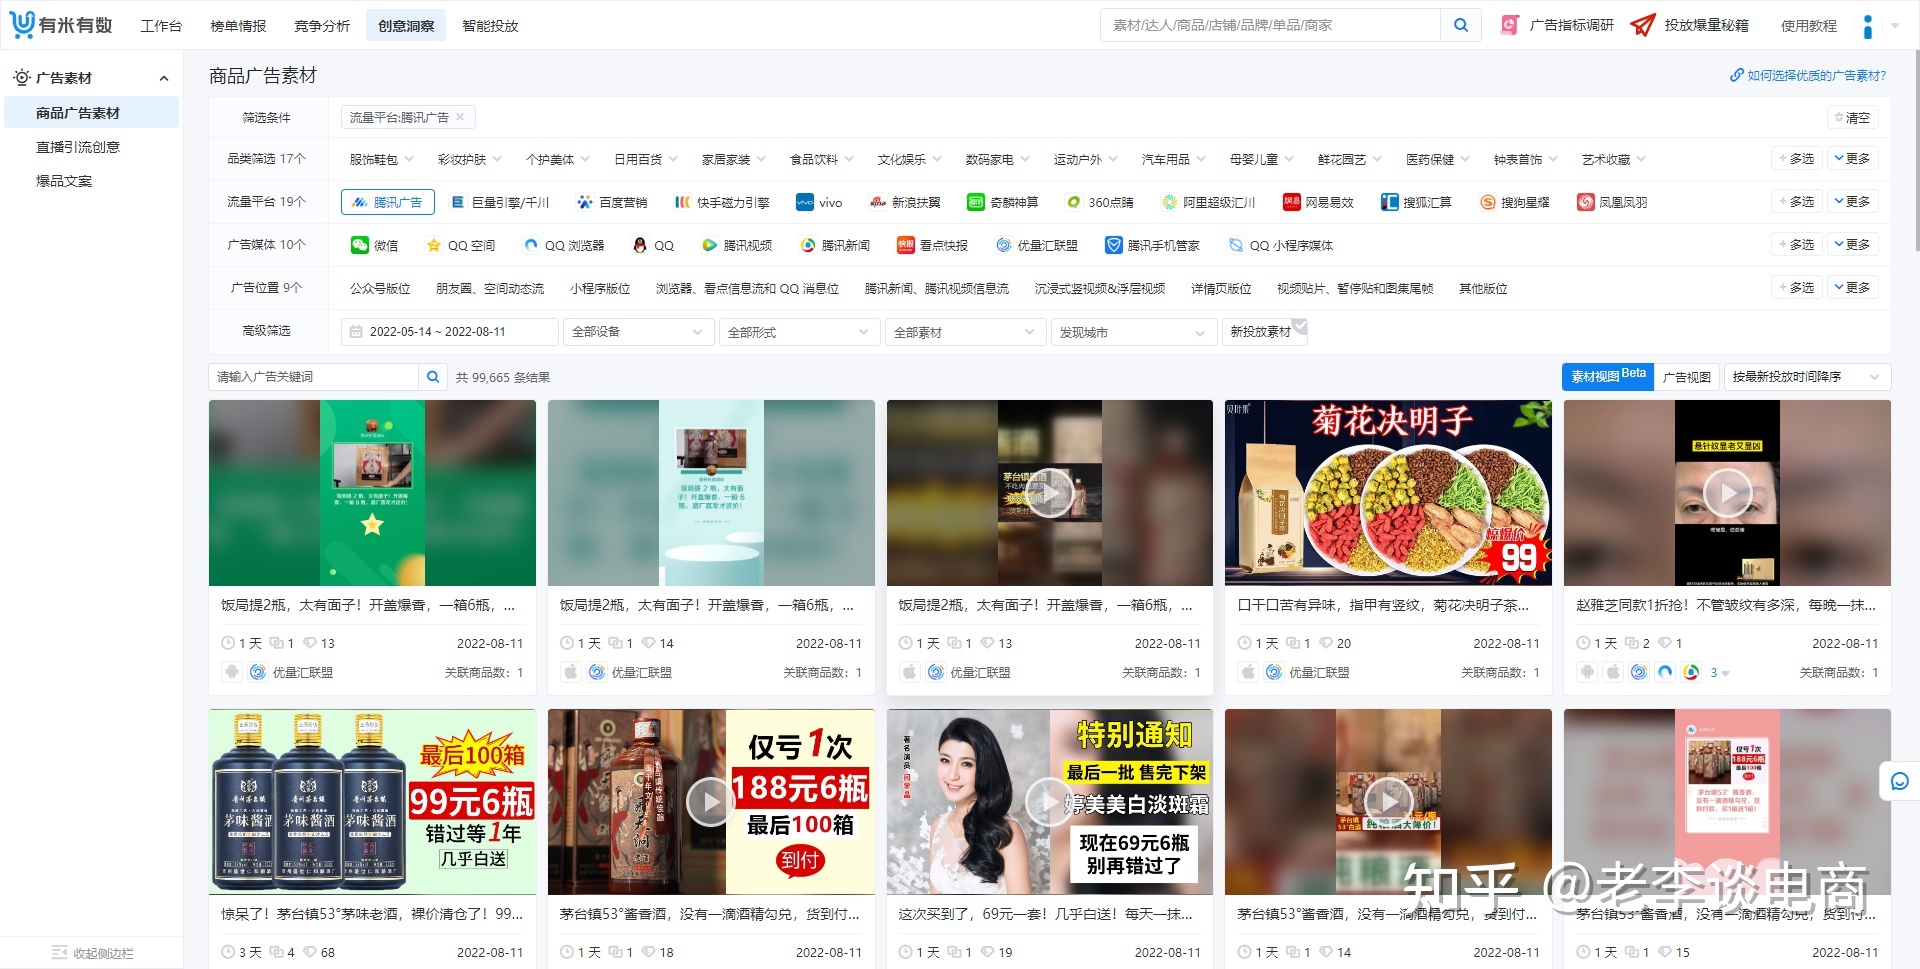Expand the 服饰鞋包 category dropdown
This screenshot has width=1920, height=969.
[380, 159]
